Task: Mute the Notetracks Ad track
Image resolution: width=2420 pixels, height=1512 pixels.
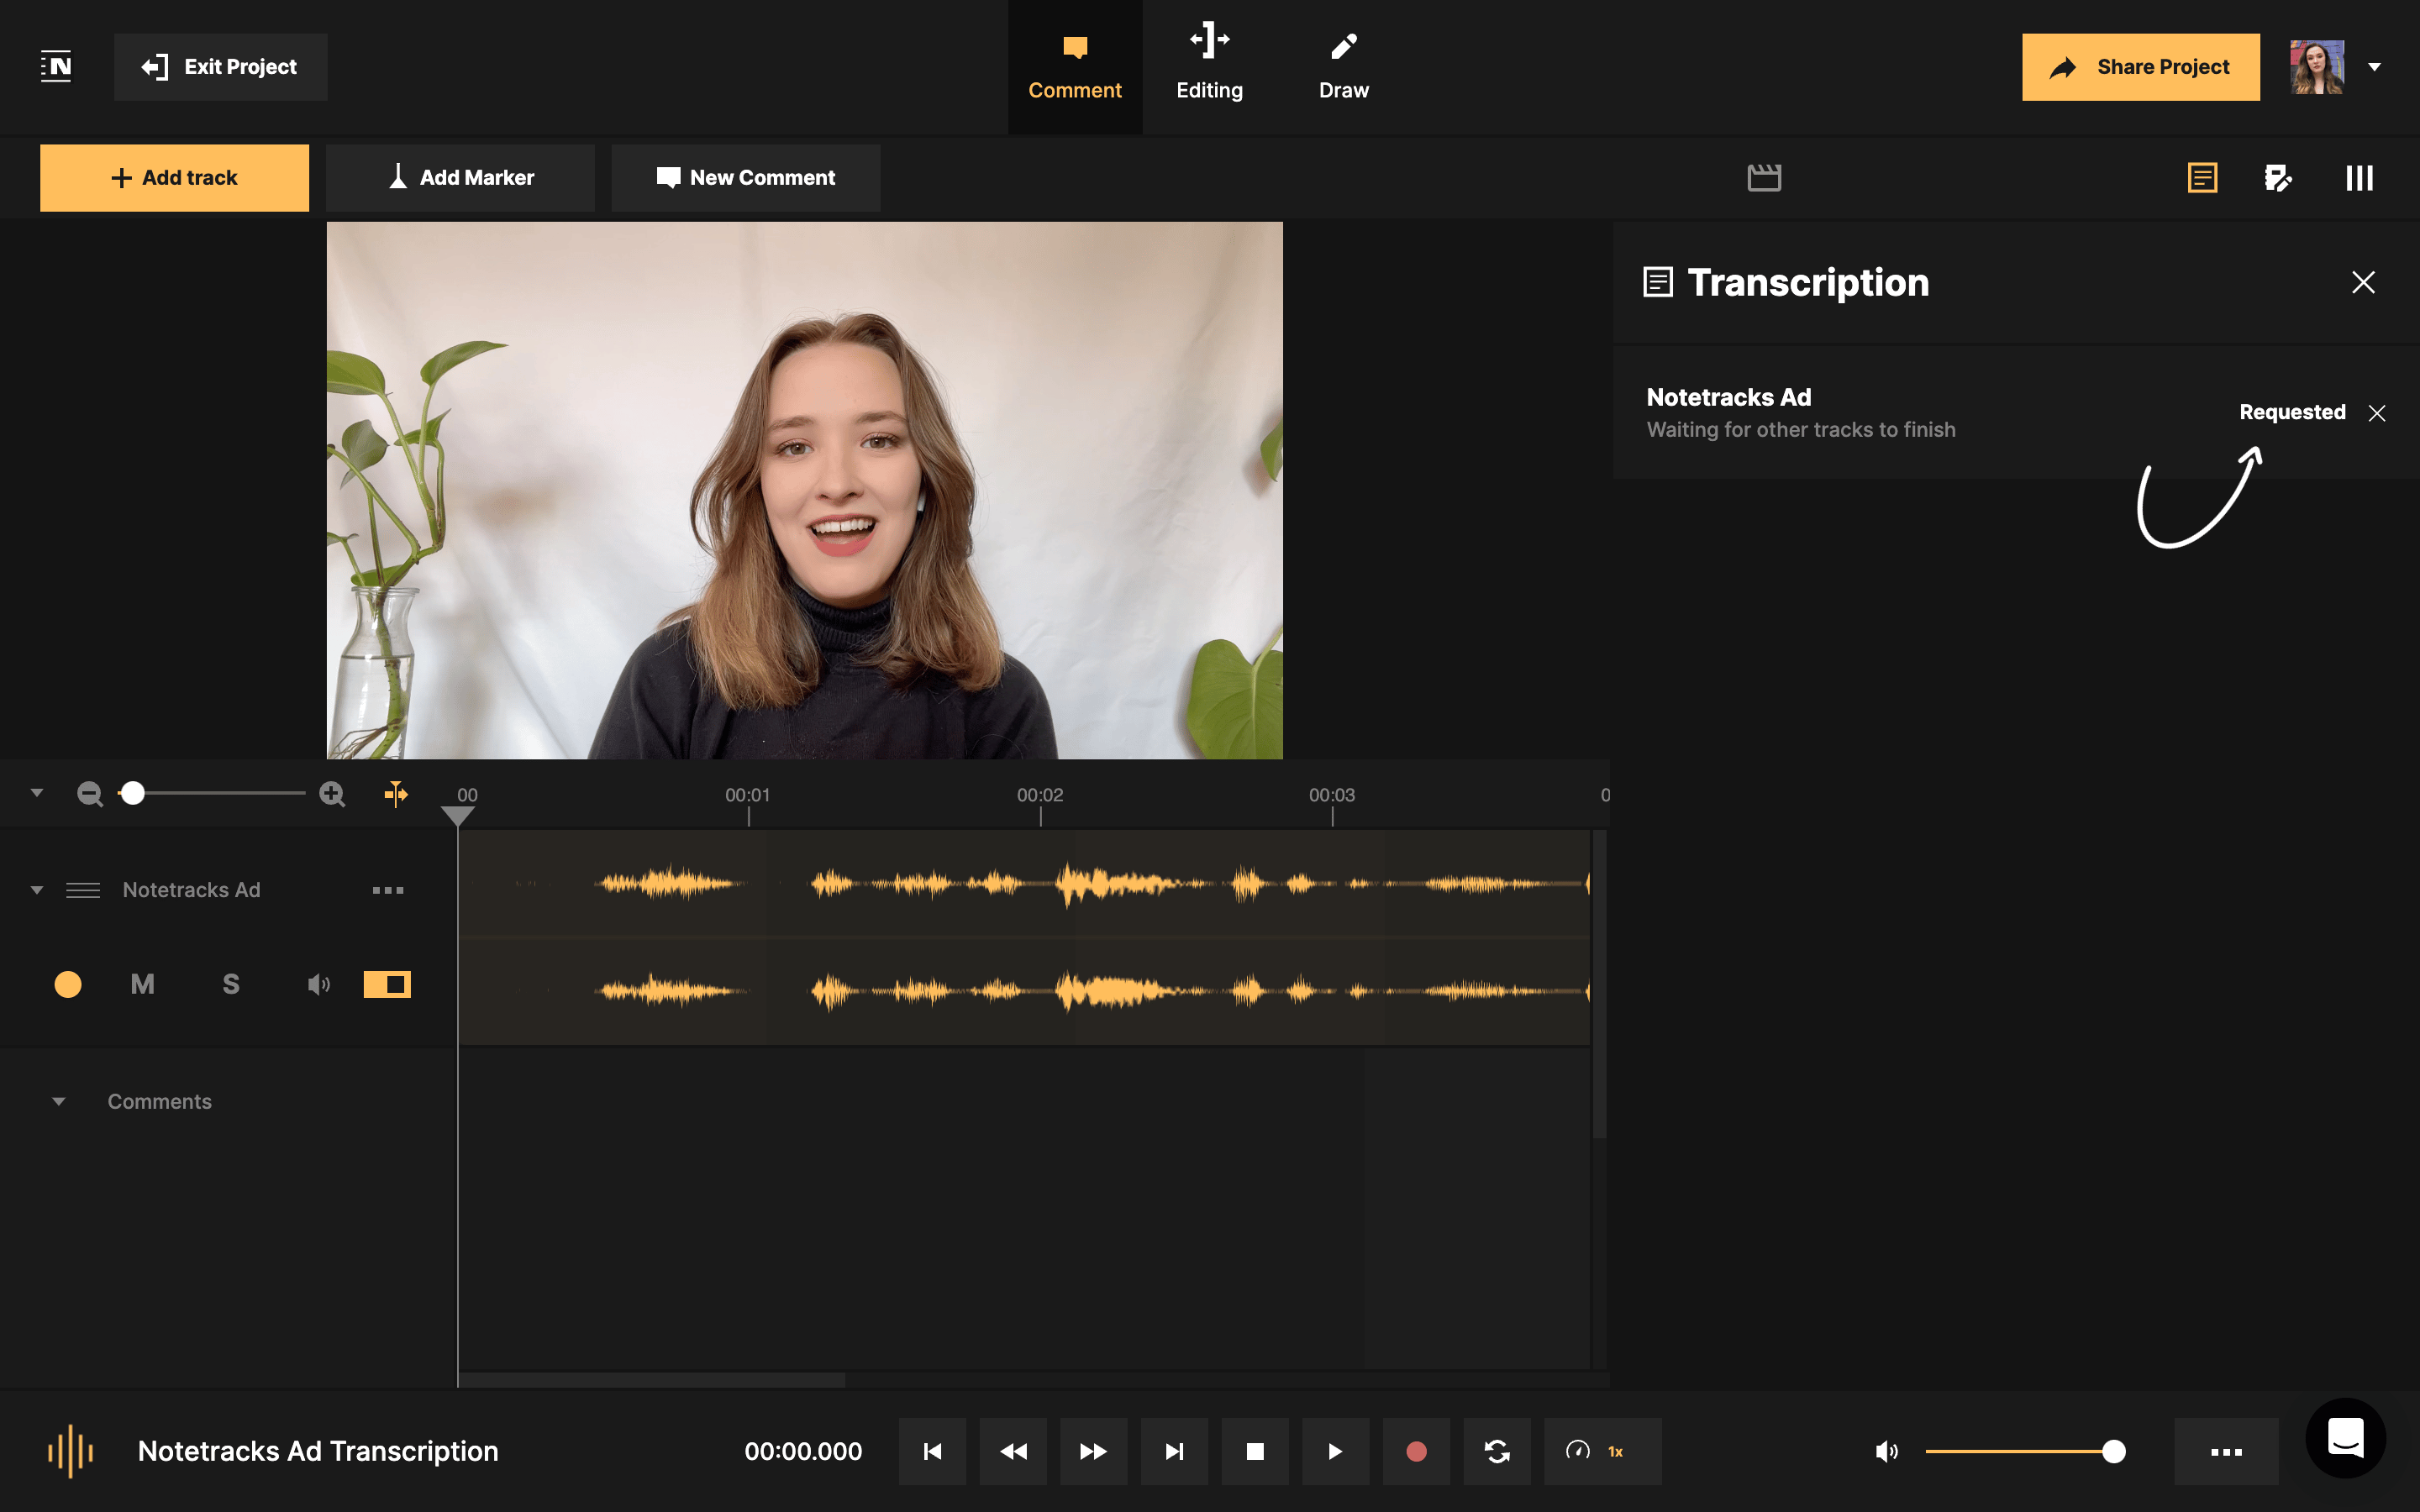Action: tap(142, 984)
